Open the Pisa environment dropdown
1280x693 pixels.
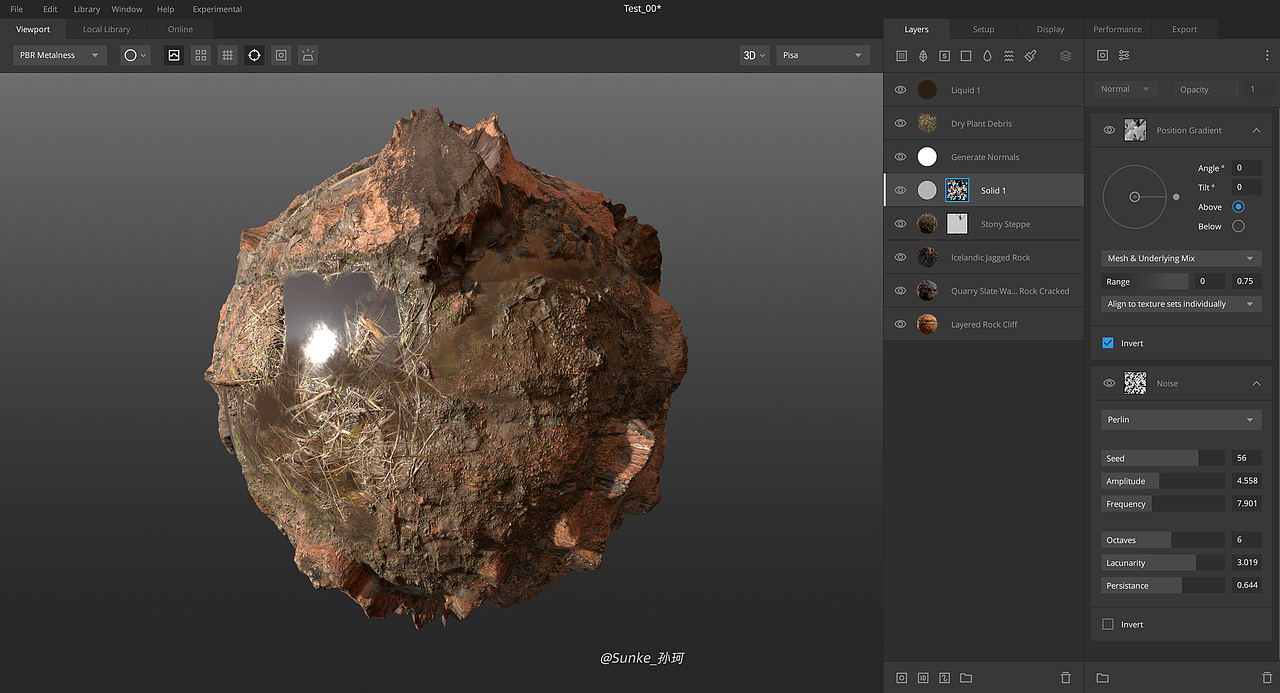tap(823, 55)
